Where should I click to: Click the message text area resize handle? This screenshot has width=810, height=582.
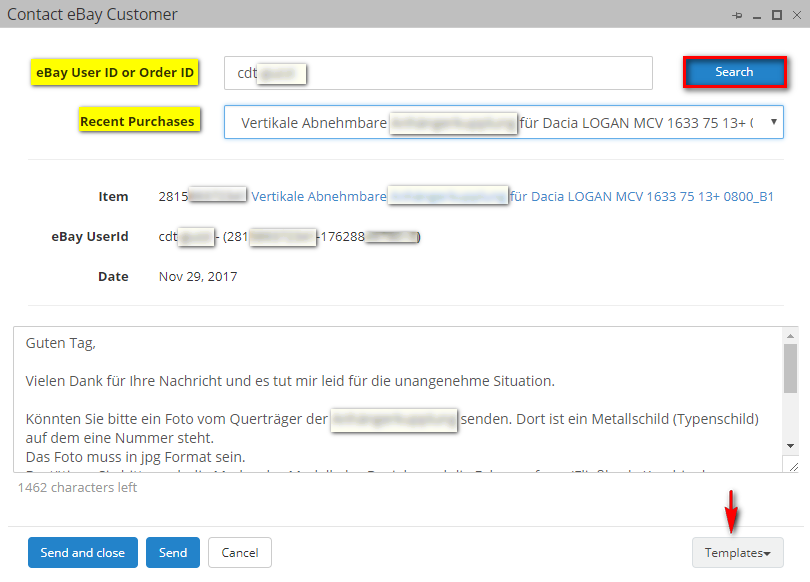(x=793, y=466)
